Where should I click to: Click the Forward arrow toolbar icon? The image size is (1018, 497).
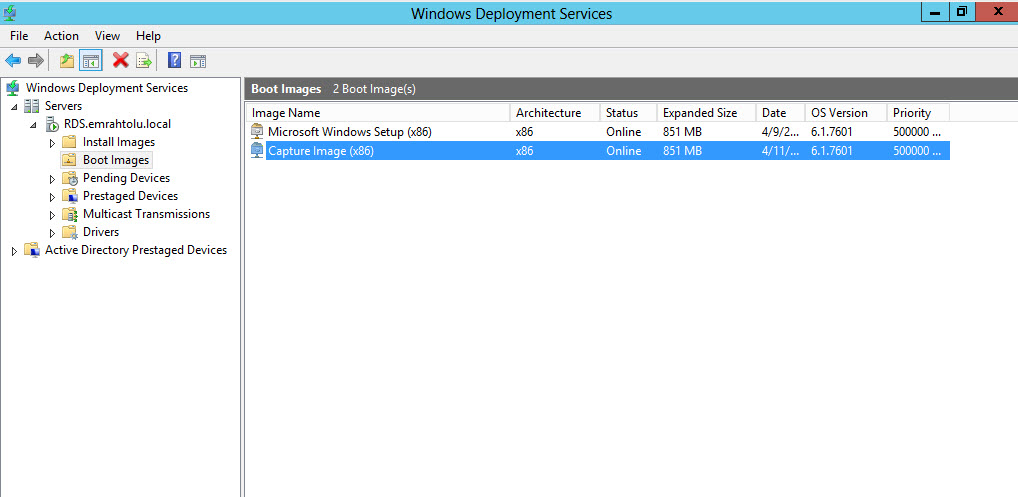coord(36,61)
